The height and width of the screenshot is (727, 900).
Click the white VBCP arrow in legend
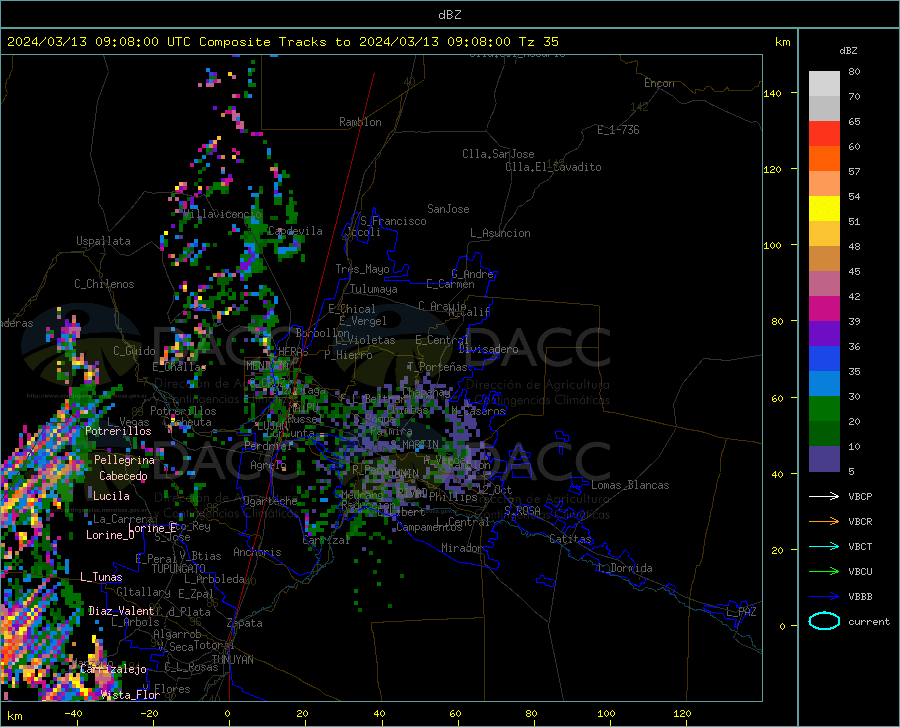coord(824,496)
